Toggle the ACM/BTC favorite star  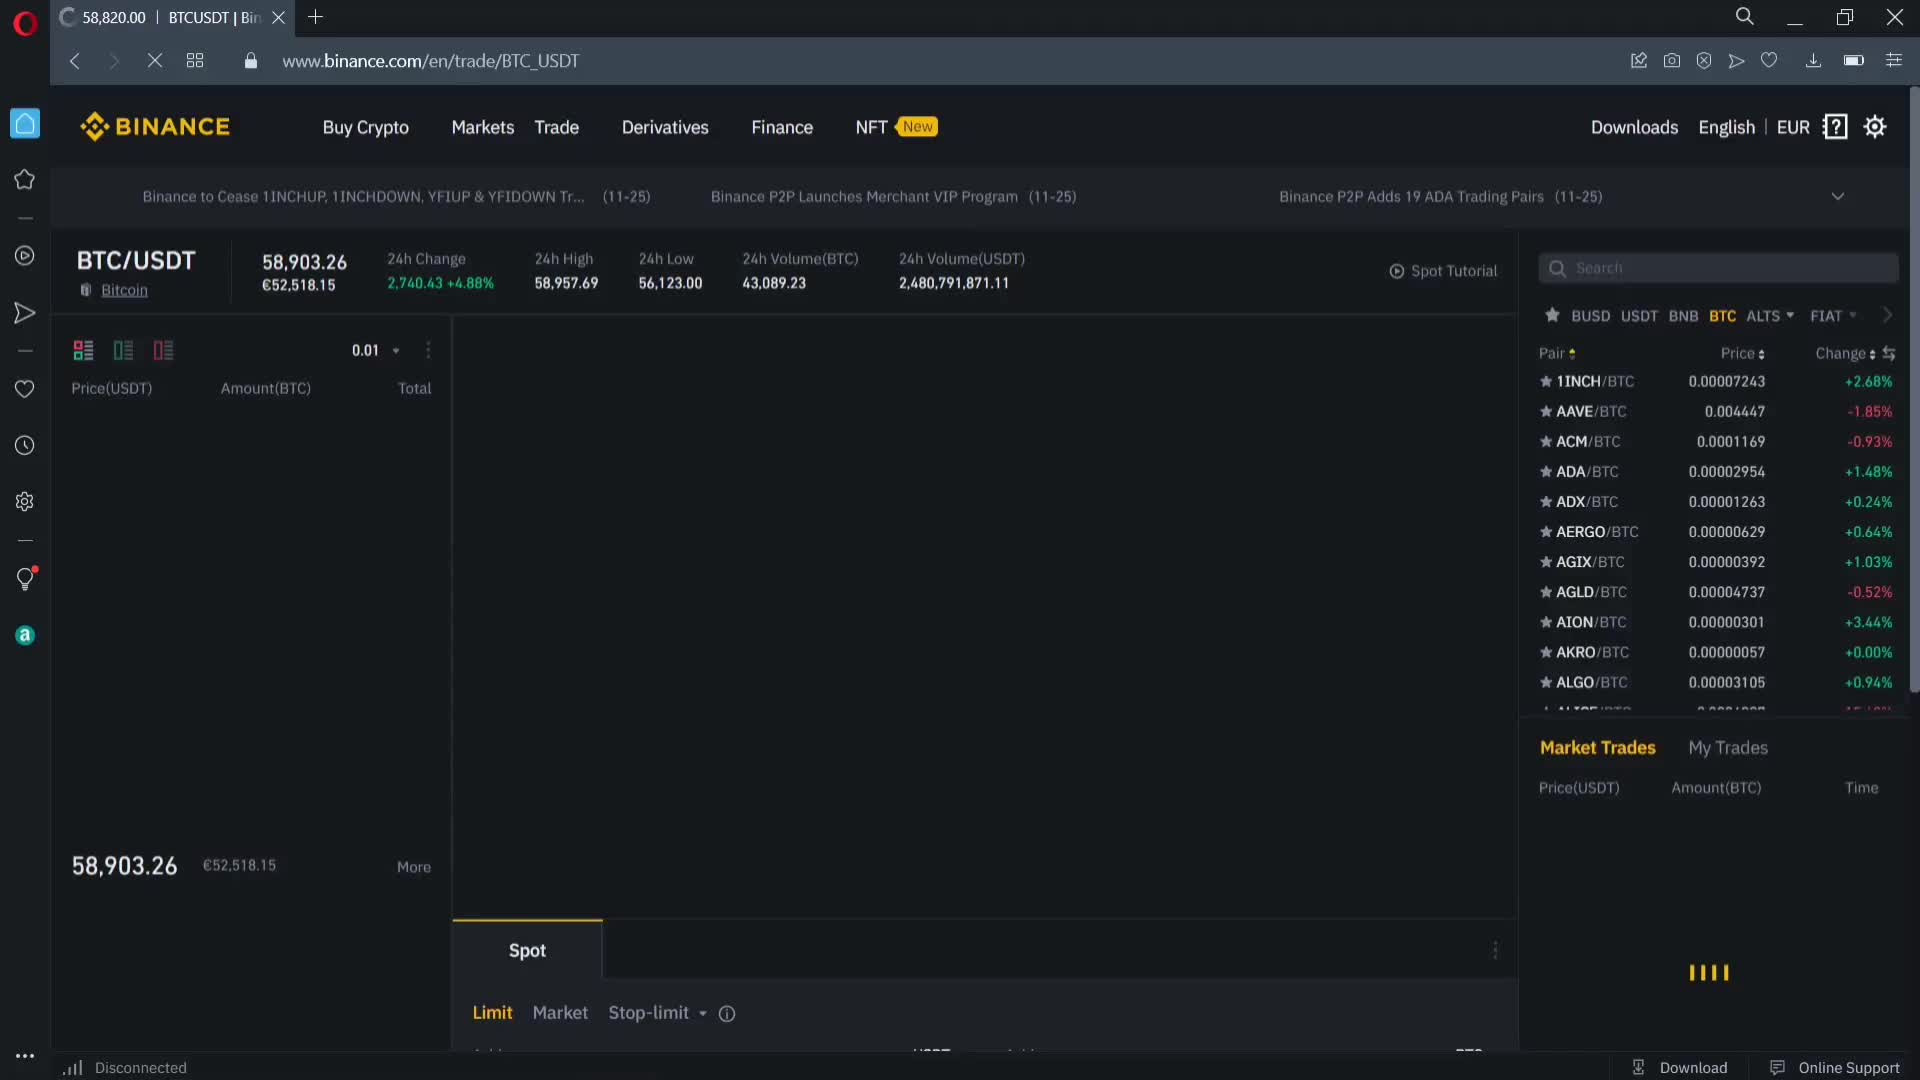1546,441
